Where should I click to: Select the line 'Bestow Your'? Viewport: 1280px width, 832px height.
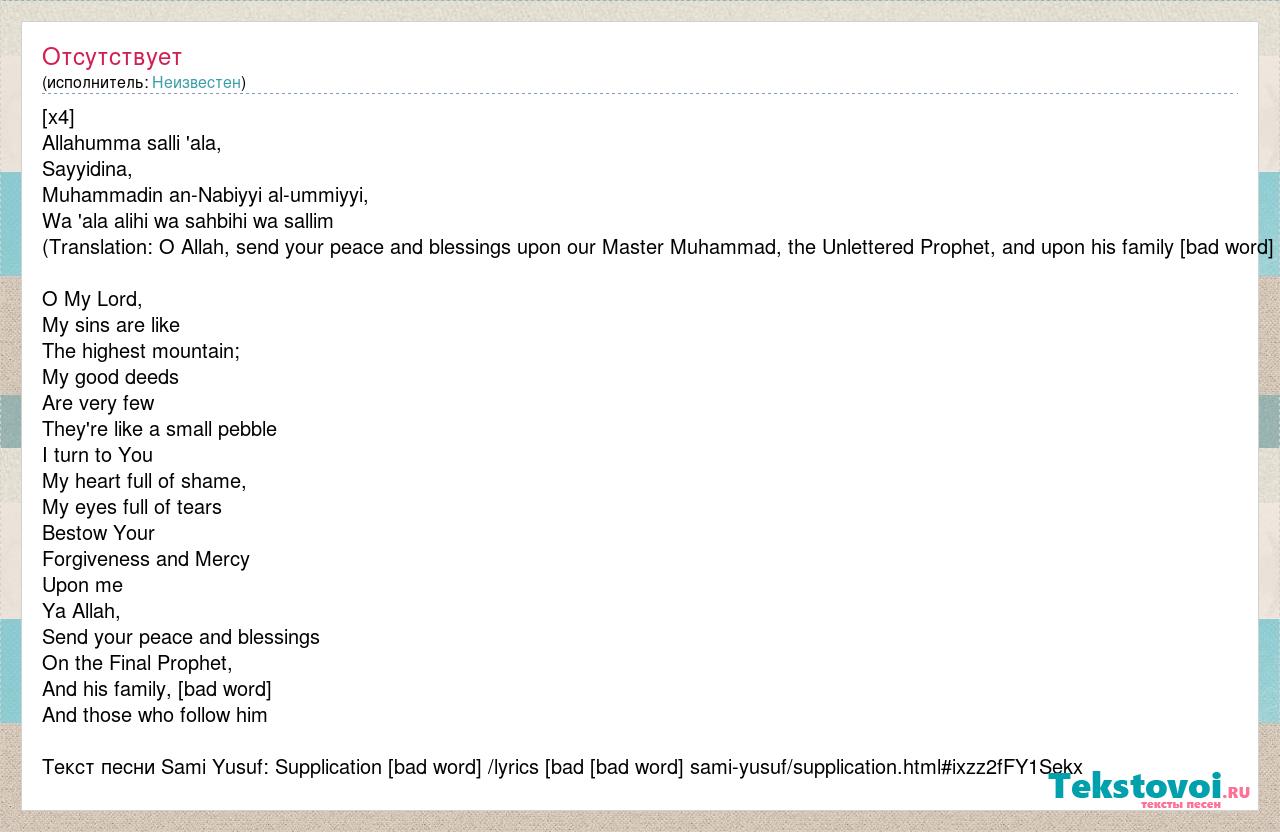(98, 533)
